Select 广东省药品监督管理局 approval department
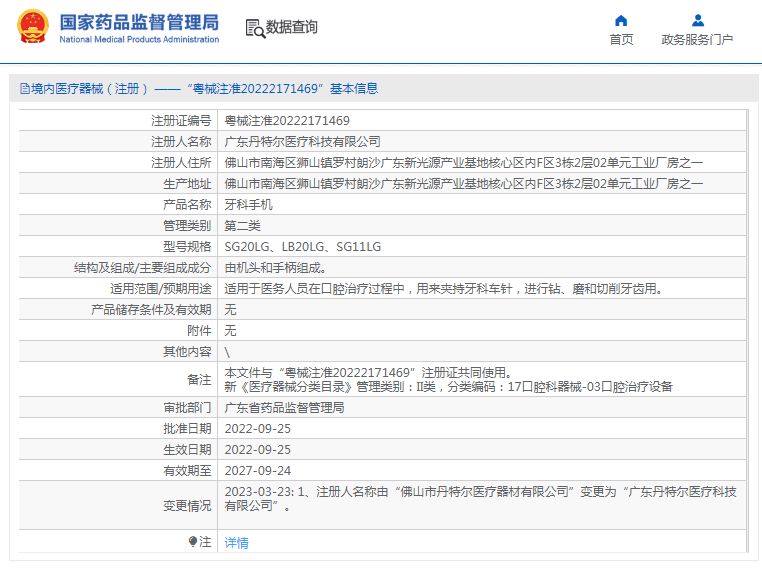762x569 pixels. pos(284,407)
